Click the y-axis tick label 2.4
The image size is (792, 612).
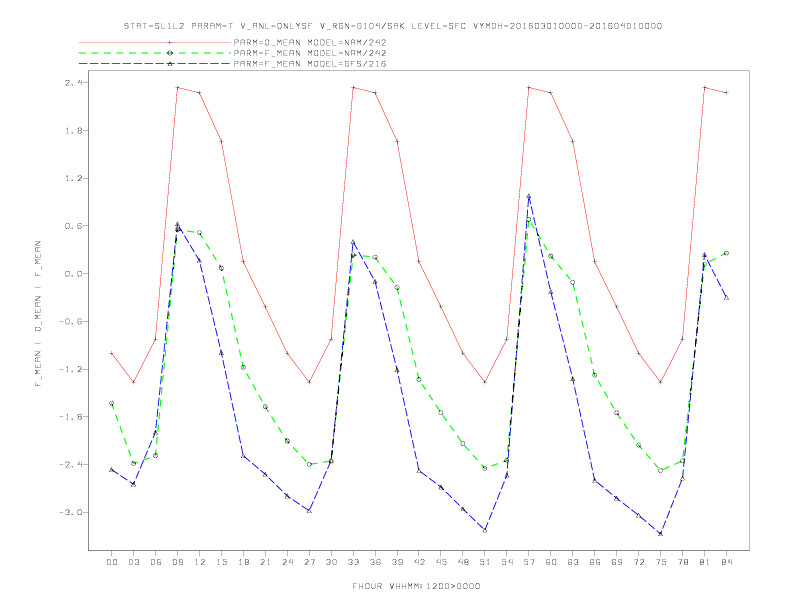pos(72,82)
